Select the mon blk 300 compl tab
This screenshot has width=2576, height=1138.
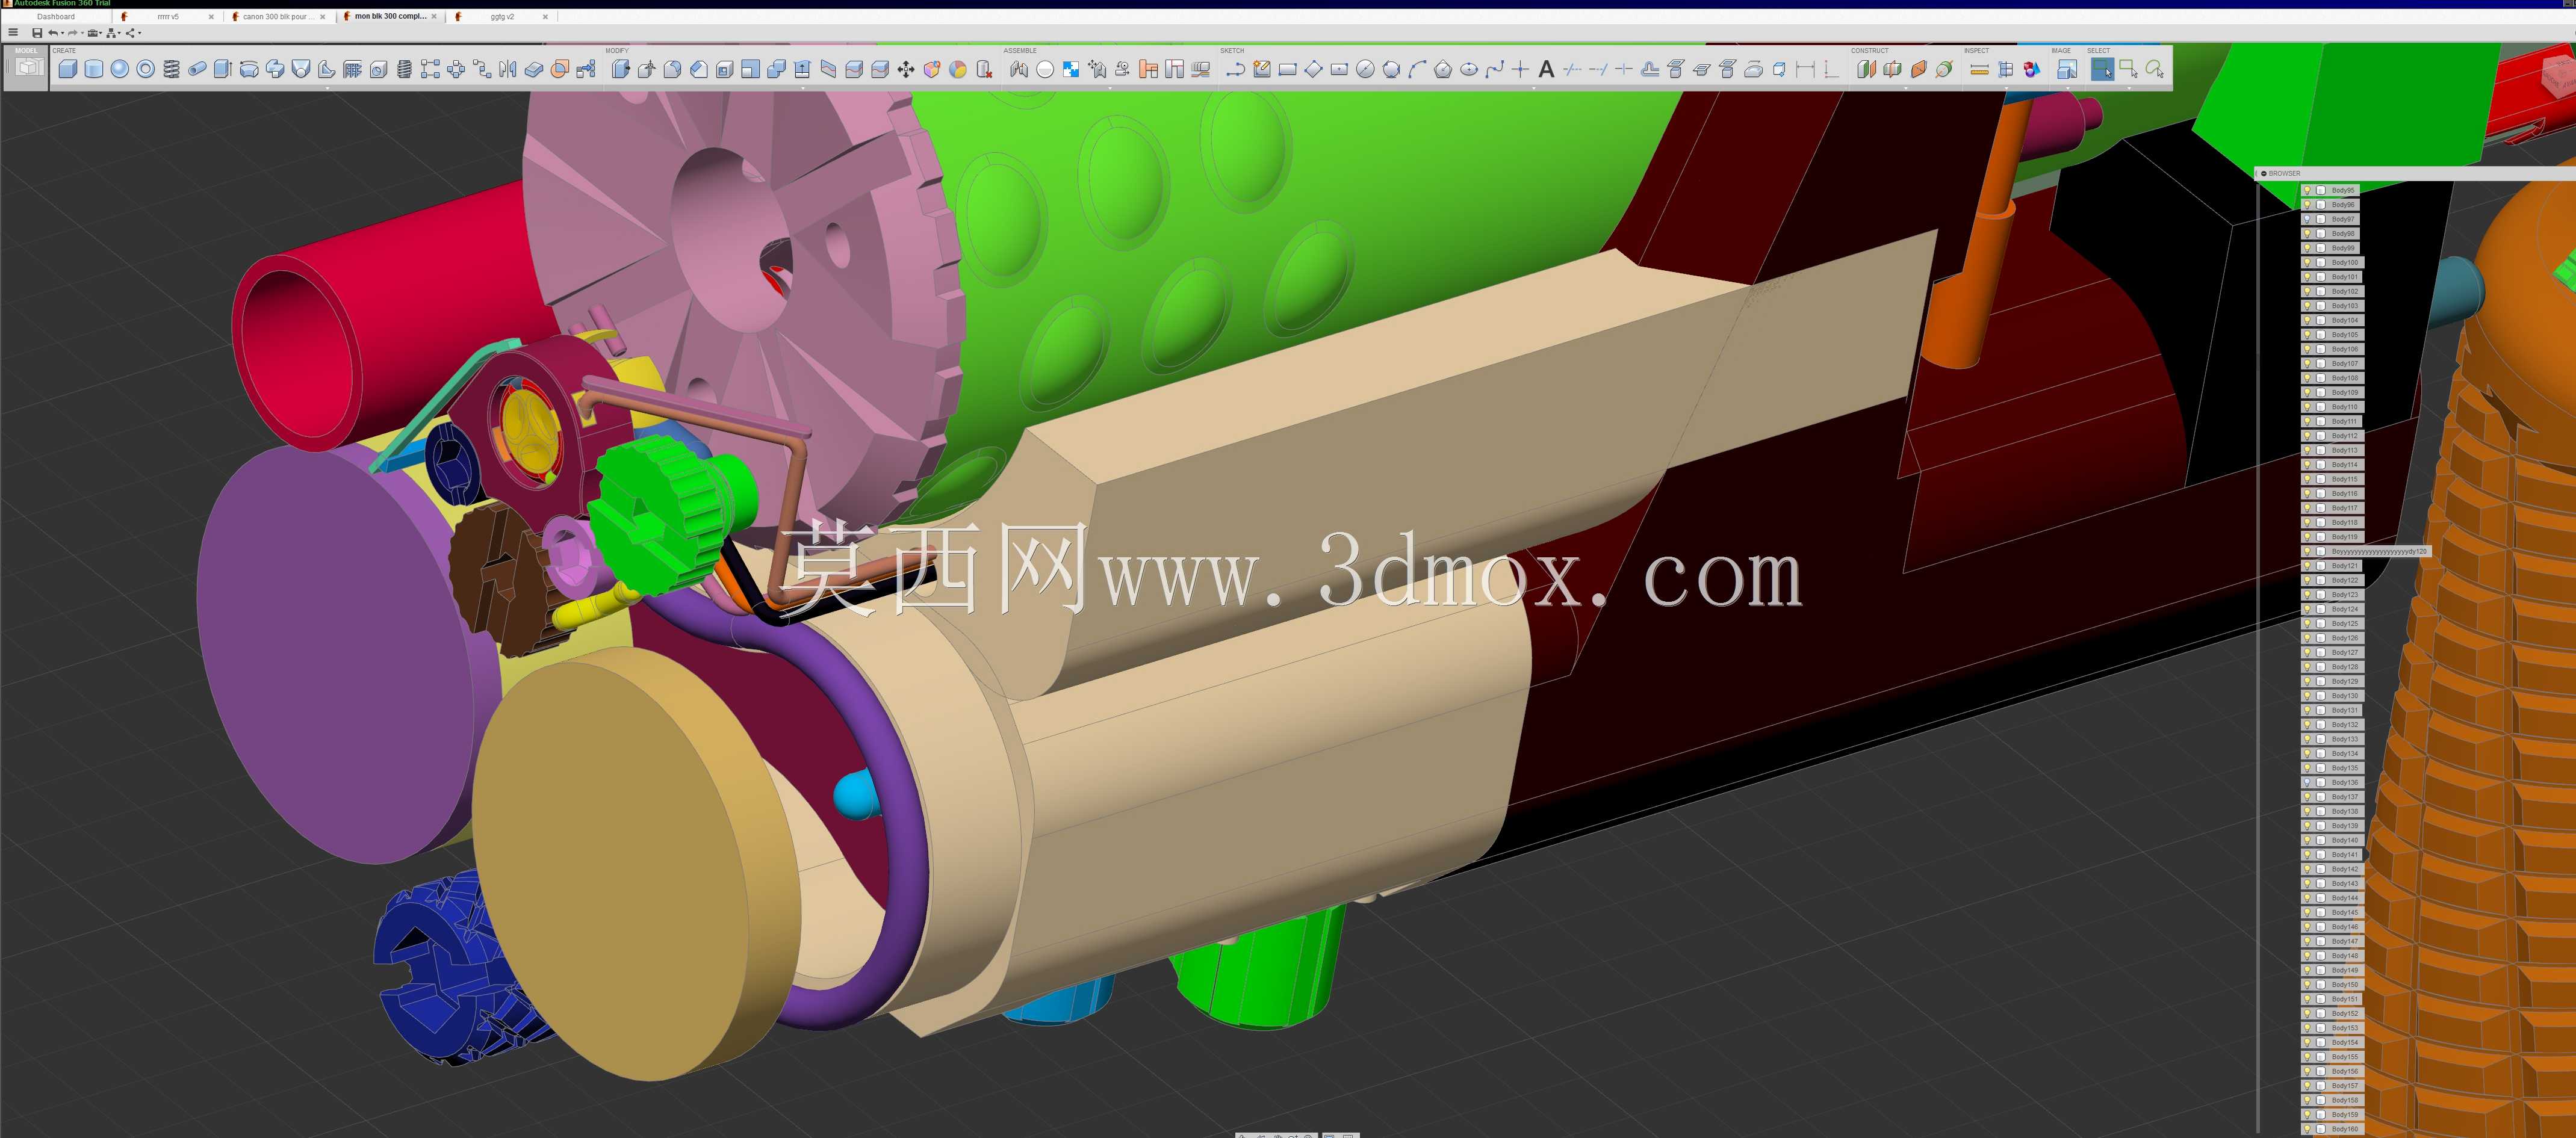(390, 17)
